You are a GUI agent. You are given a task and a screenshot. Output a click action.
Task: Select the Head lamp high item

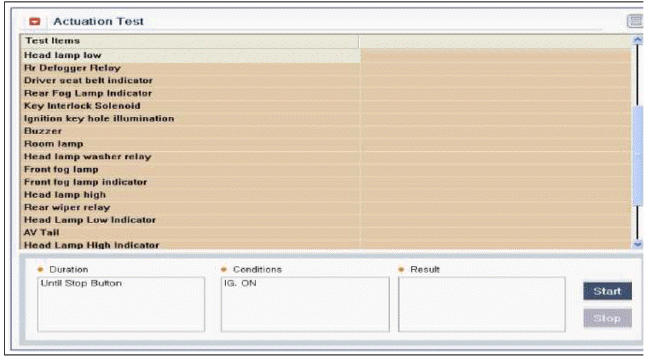point(326,195)
